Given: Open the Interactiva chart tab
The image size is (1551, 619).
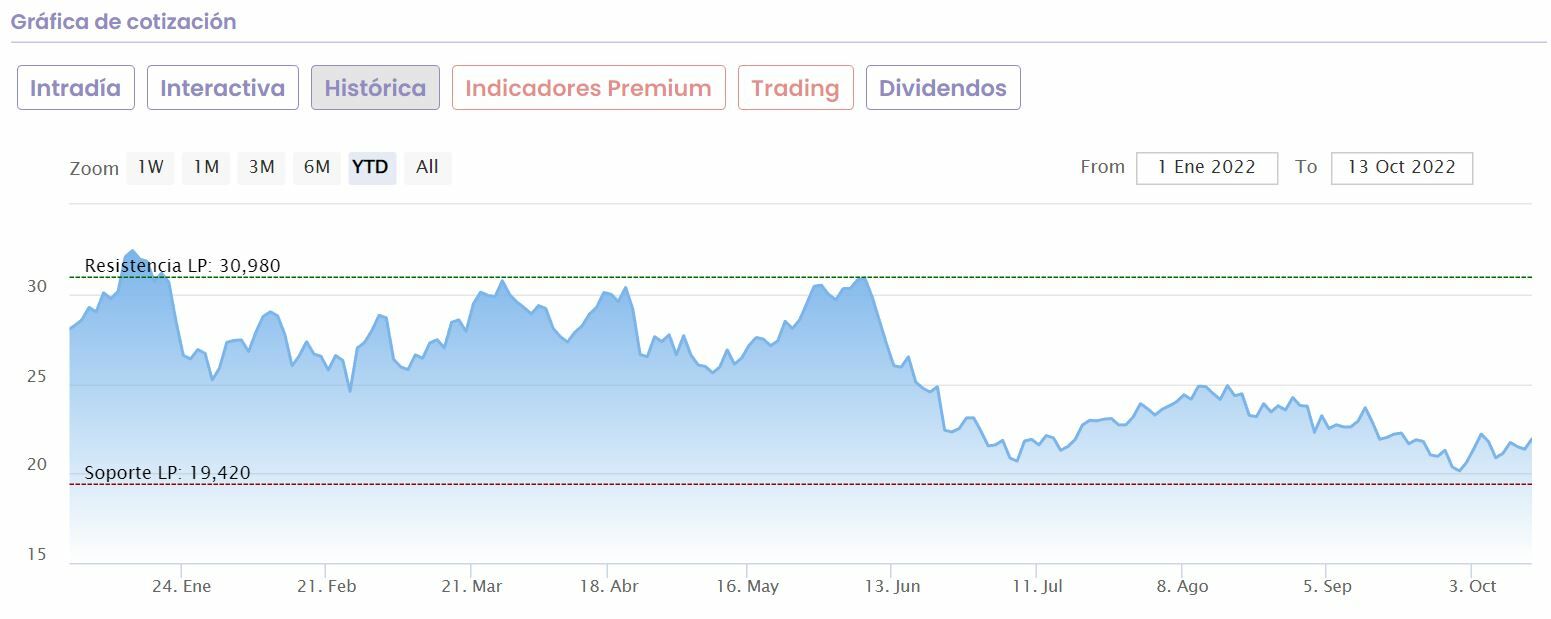Looking at the screenshot, I should tap(222, 88).
